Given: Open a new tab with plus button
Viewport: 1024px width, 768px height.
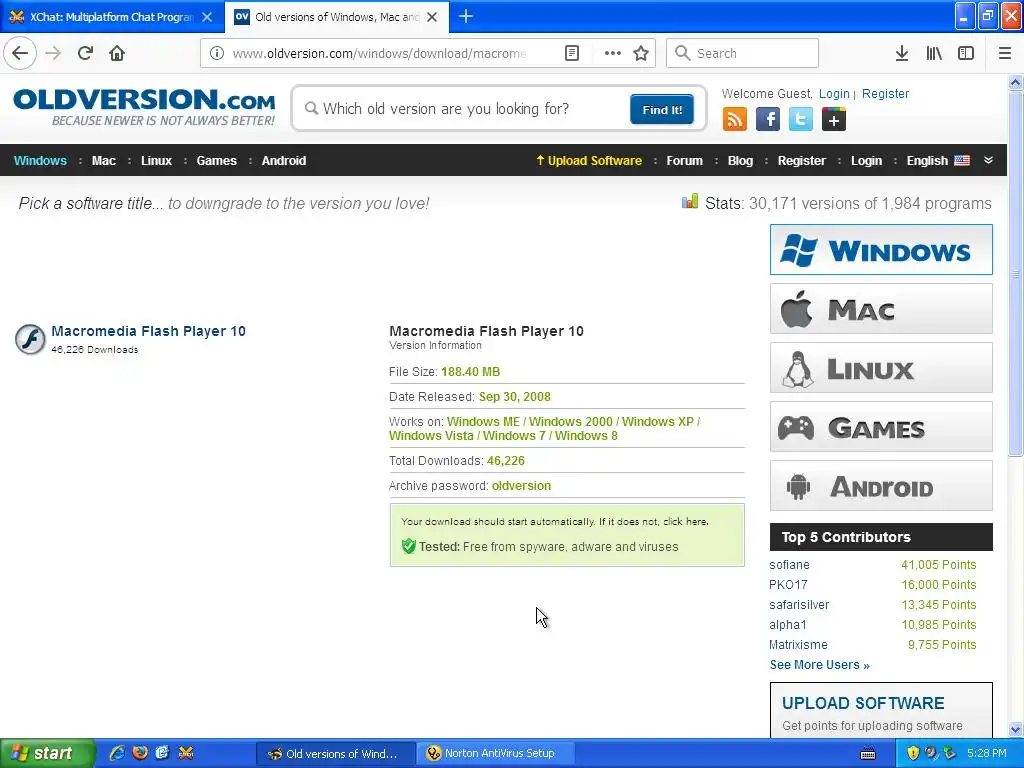Looking at the screenshot, I should 466,16.
